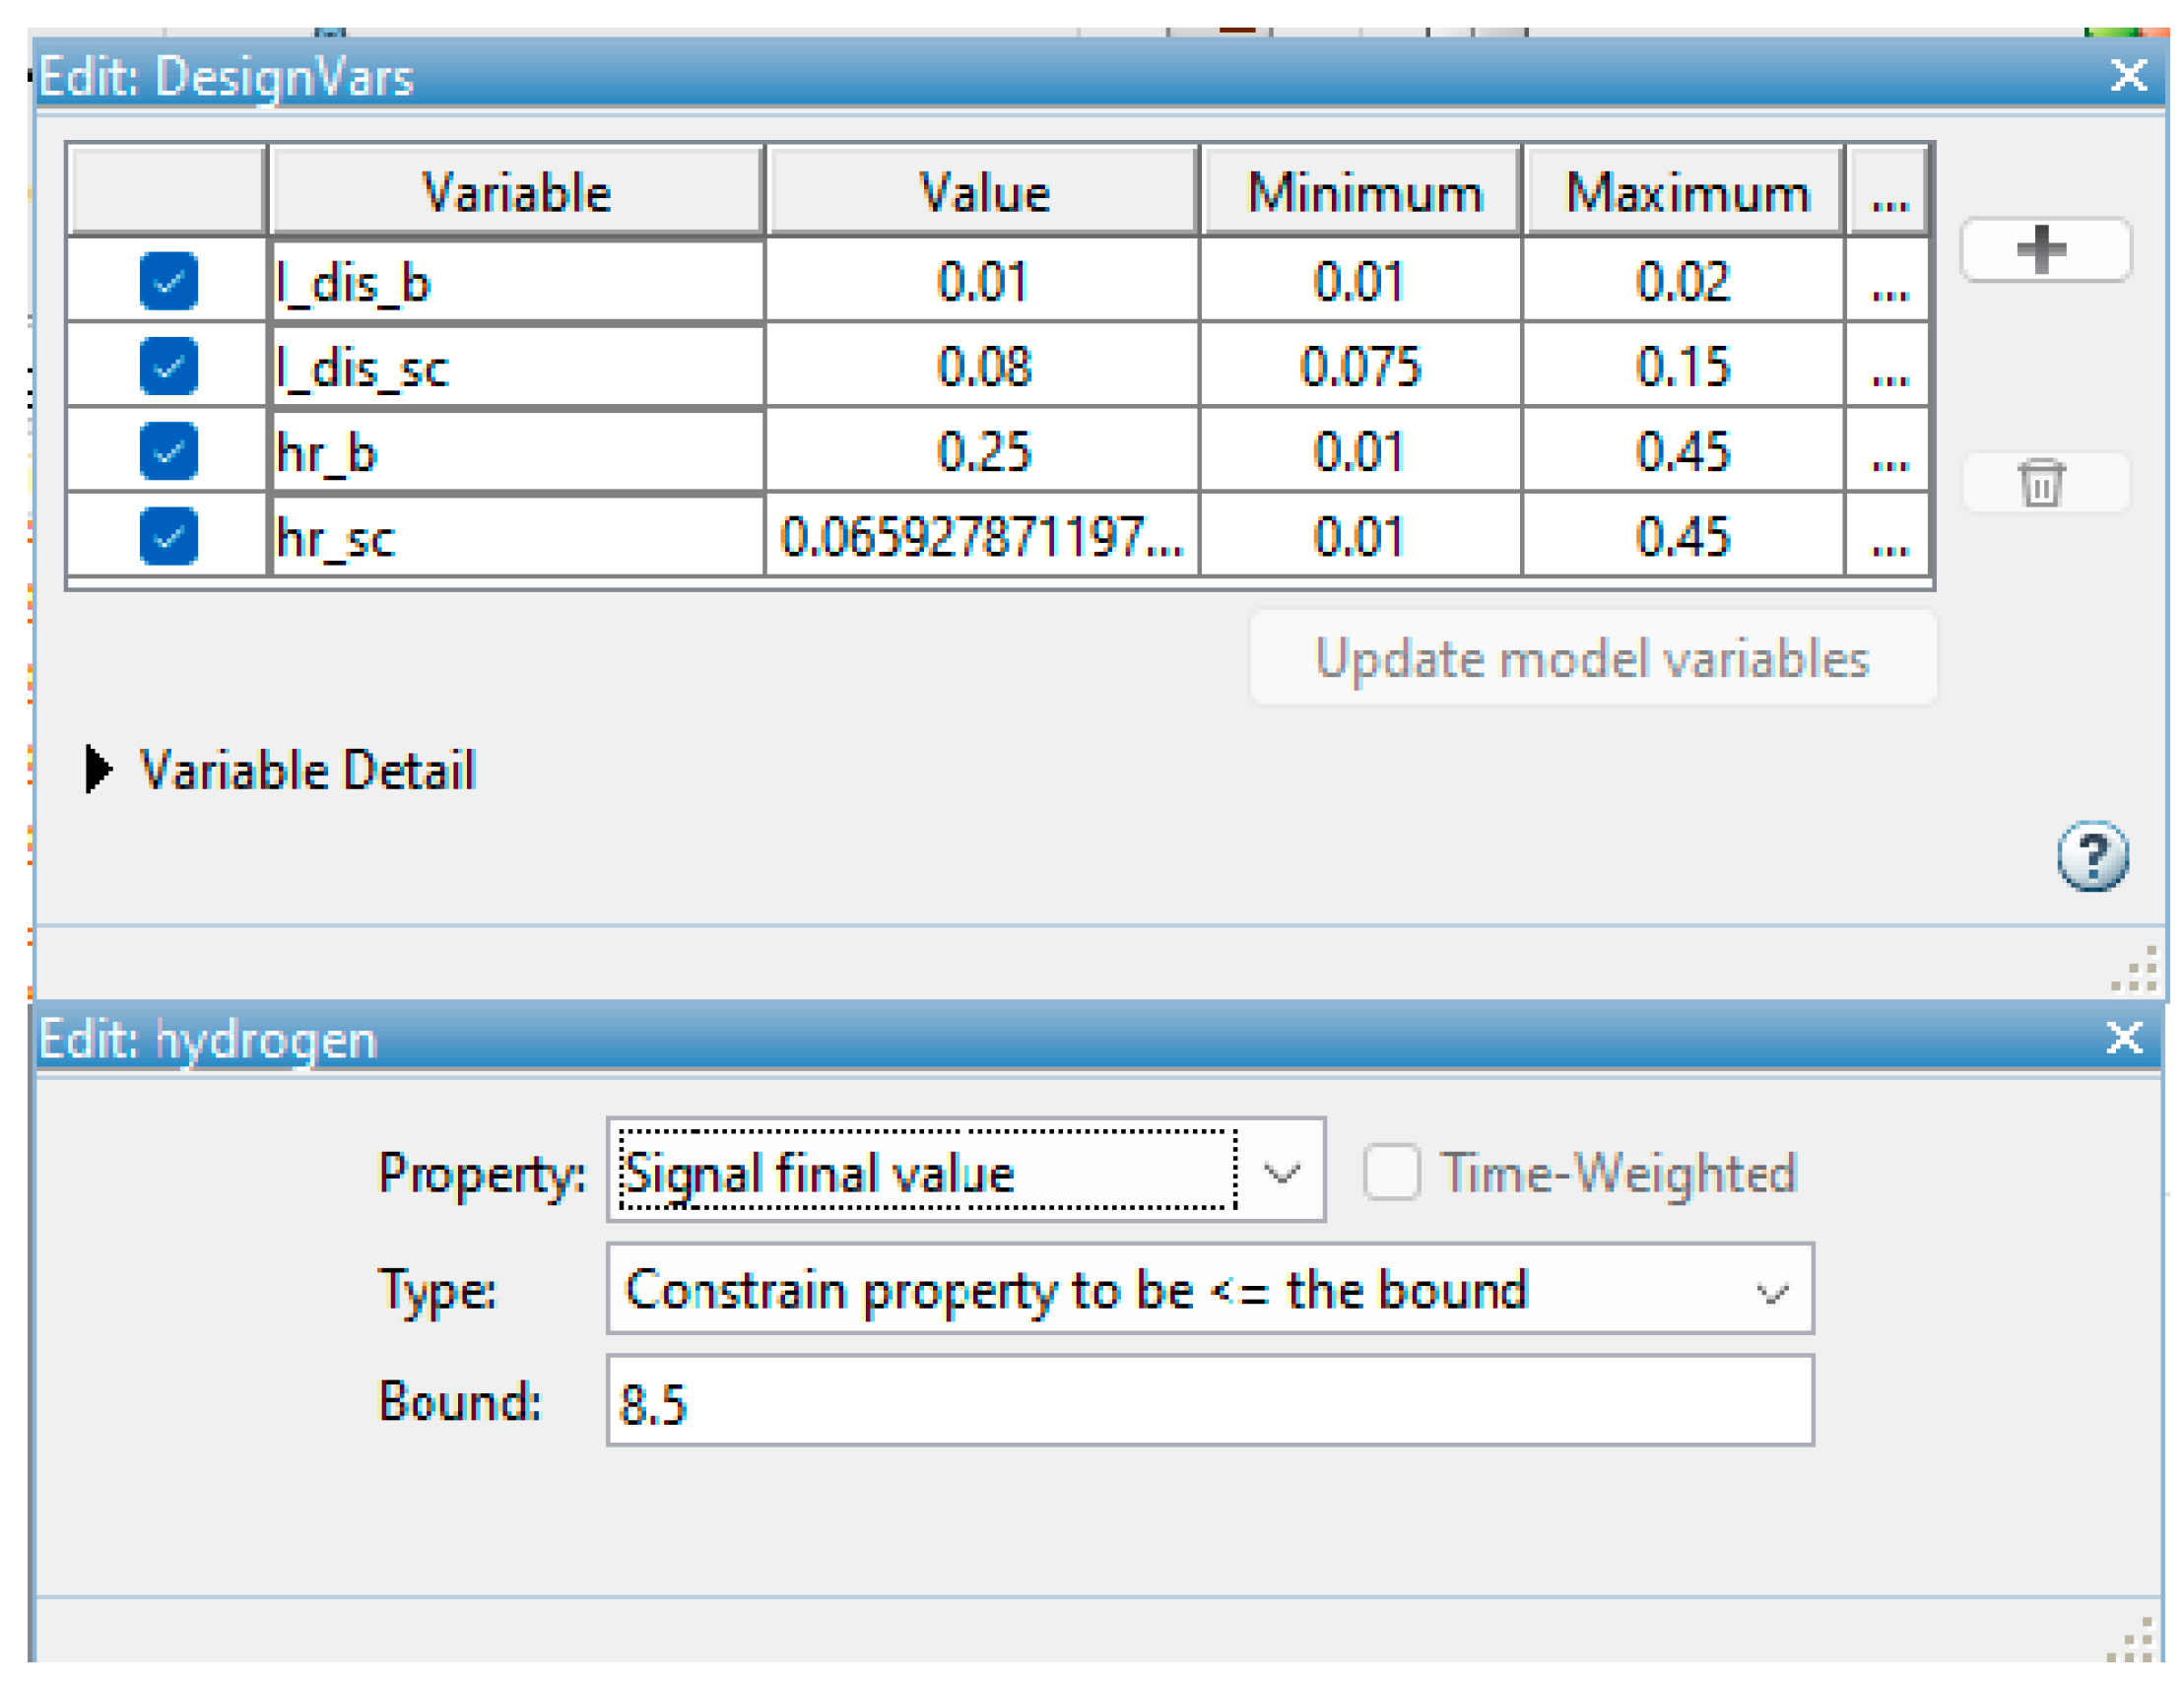Click the ellipsis column header

(1889, 193)
